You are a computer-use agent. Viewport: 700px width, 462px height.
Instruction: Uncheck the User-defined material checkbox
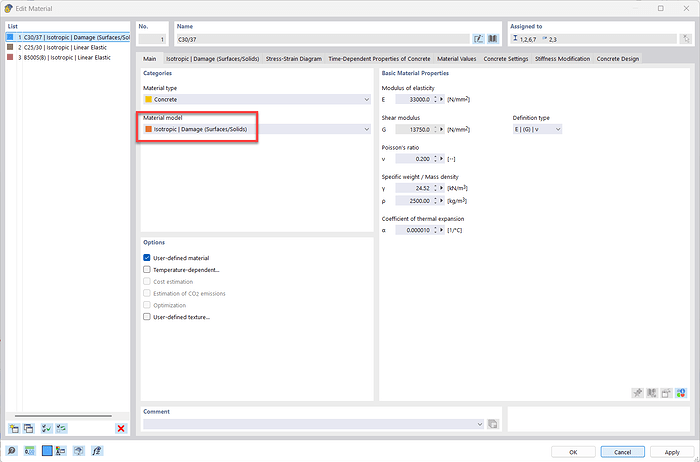point(147,258)
